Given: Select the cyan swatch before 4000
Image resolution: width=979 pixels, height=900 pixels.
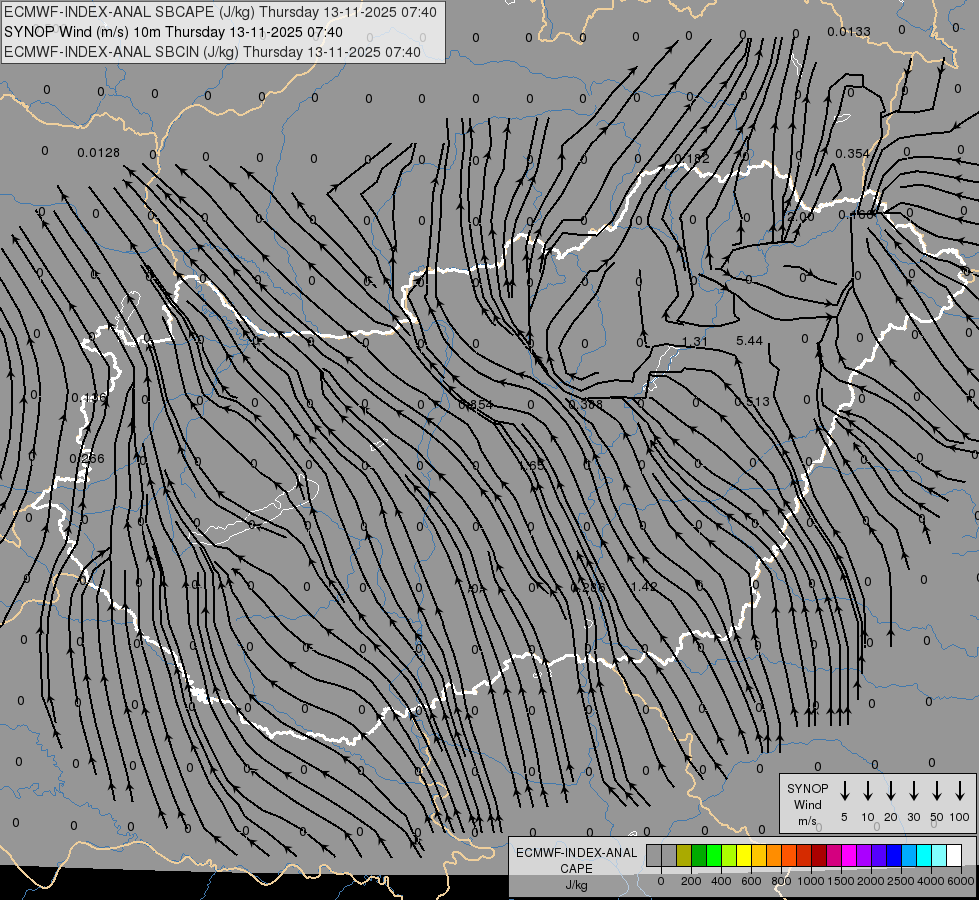Looking at the screenshot, I should click(923, 855).
